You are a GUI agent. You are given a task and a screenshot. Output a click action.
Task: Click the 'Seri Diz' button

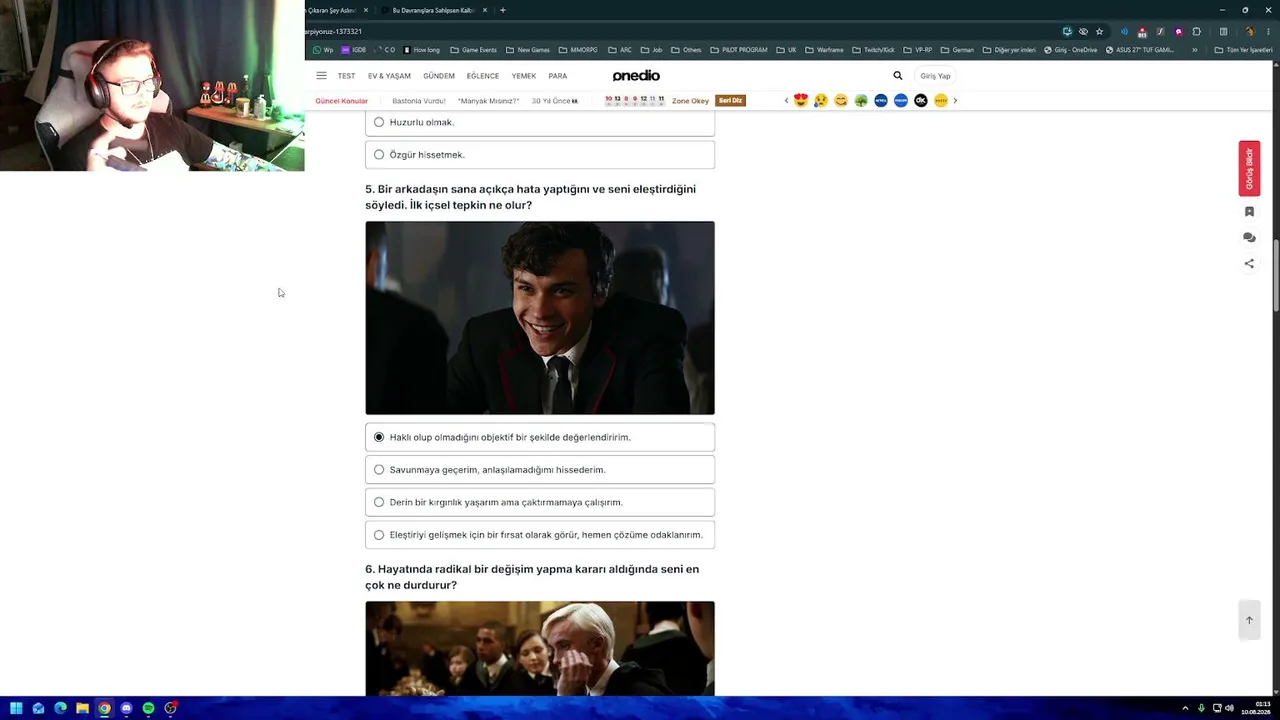[730, 100]
